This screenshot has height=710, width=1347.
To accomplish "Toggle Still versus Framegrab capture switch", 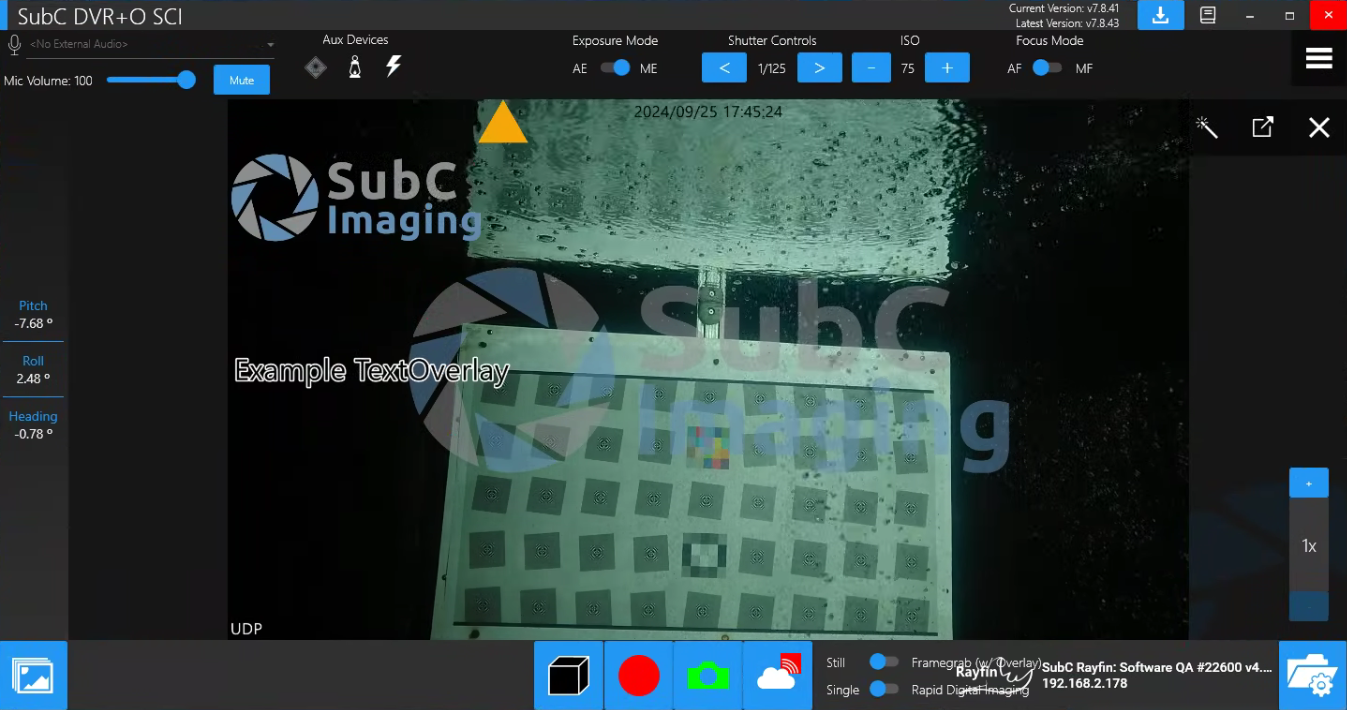I will click(883, 662).
